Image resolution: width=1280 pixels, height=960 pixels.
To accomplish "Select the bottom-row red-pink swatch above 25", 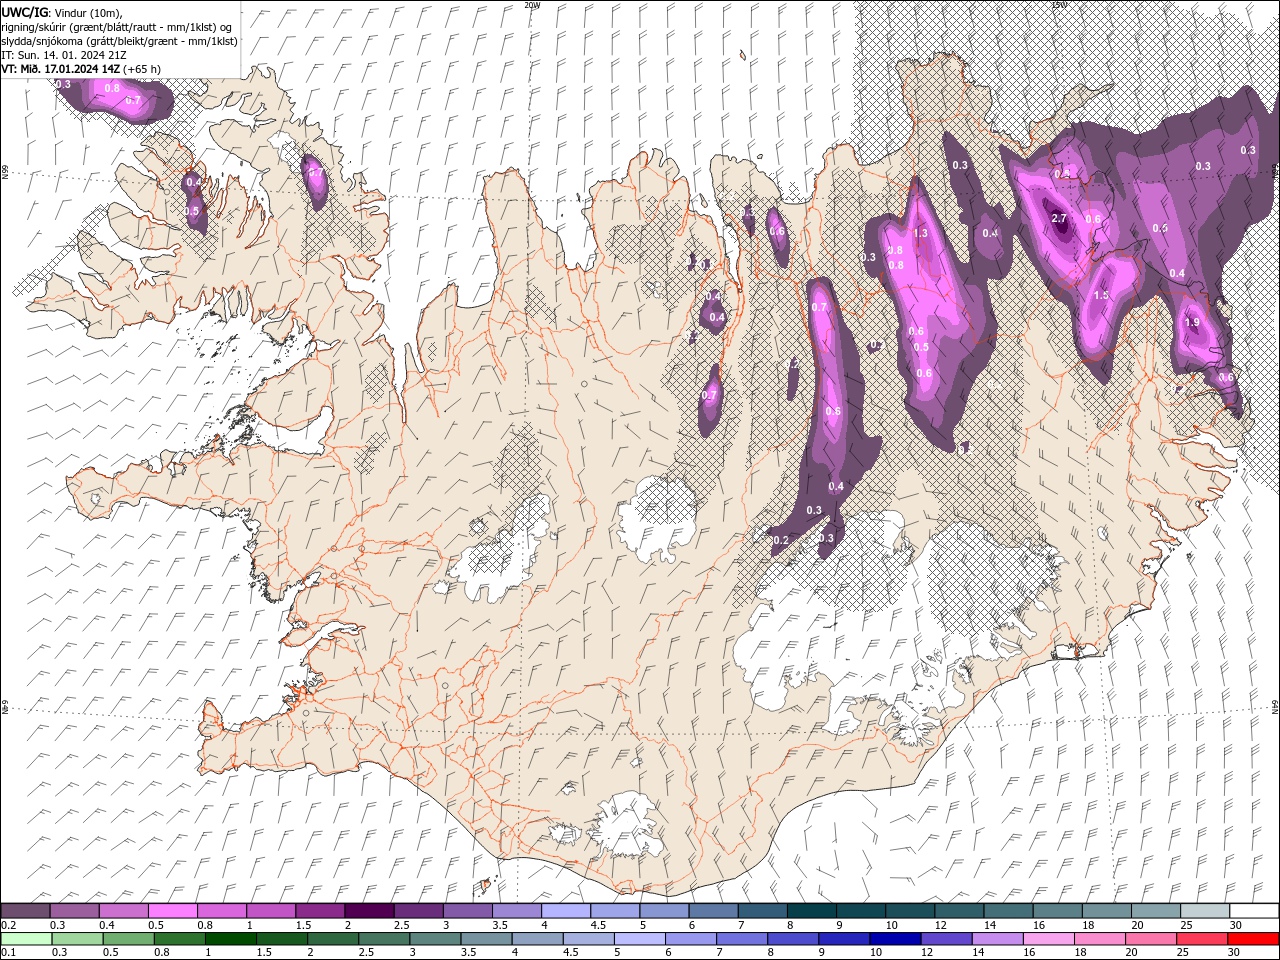I will (x=1201, y=939).
